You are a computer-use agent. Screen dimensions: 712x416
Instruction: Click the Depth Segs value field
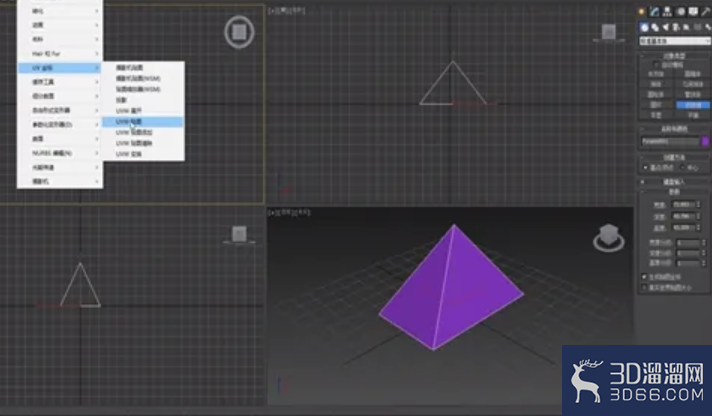pyautogui.click(x=688, y=253)
